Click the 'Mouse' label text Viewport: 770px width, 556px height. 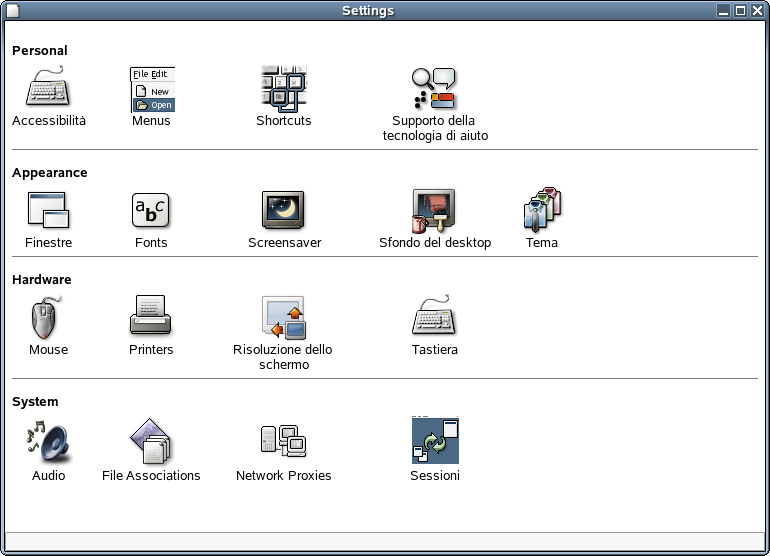[x=48, y=350]
